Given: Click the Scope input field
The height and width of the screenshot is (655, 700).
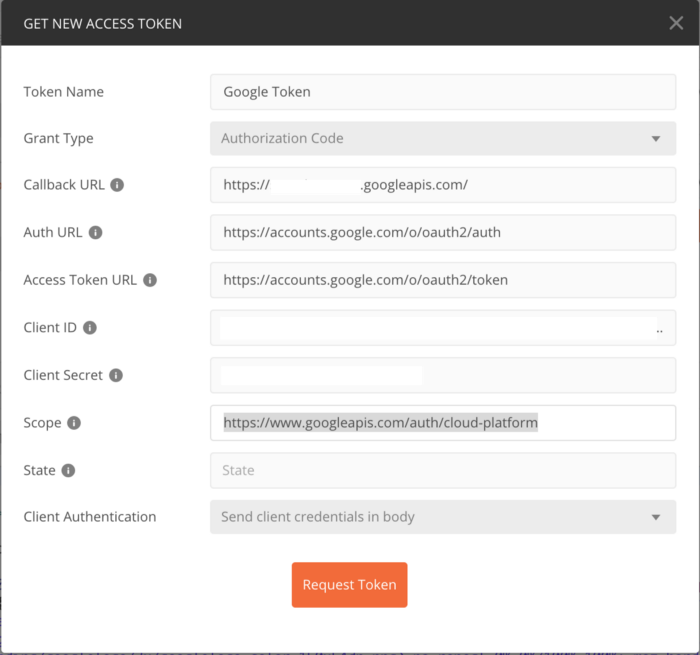Looking at the screenshot, I should (x=443, y=423).
